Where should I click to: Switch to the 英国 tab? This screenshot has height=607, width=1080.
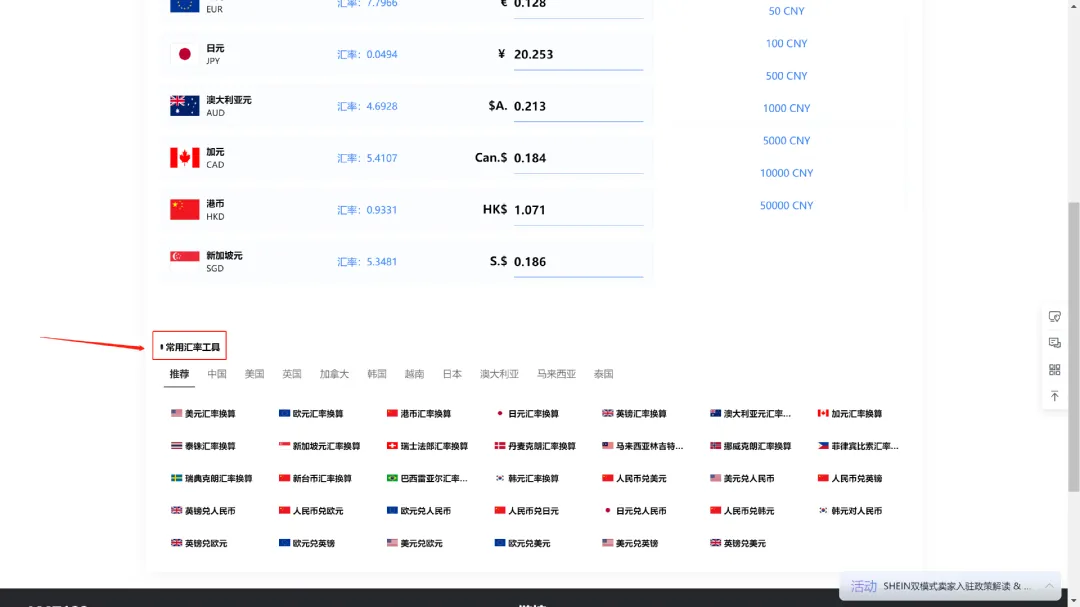click(292, 374)
